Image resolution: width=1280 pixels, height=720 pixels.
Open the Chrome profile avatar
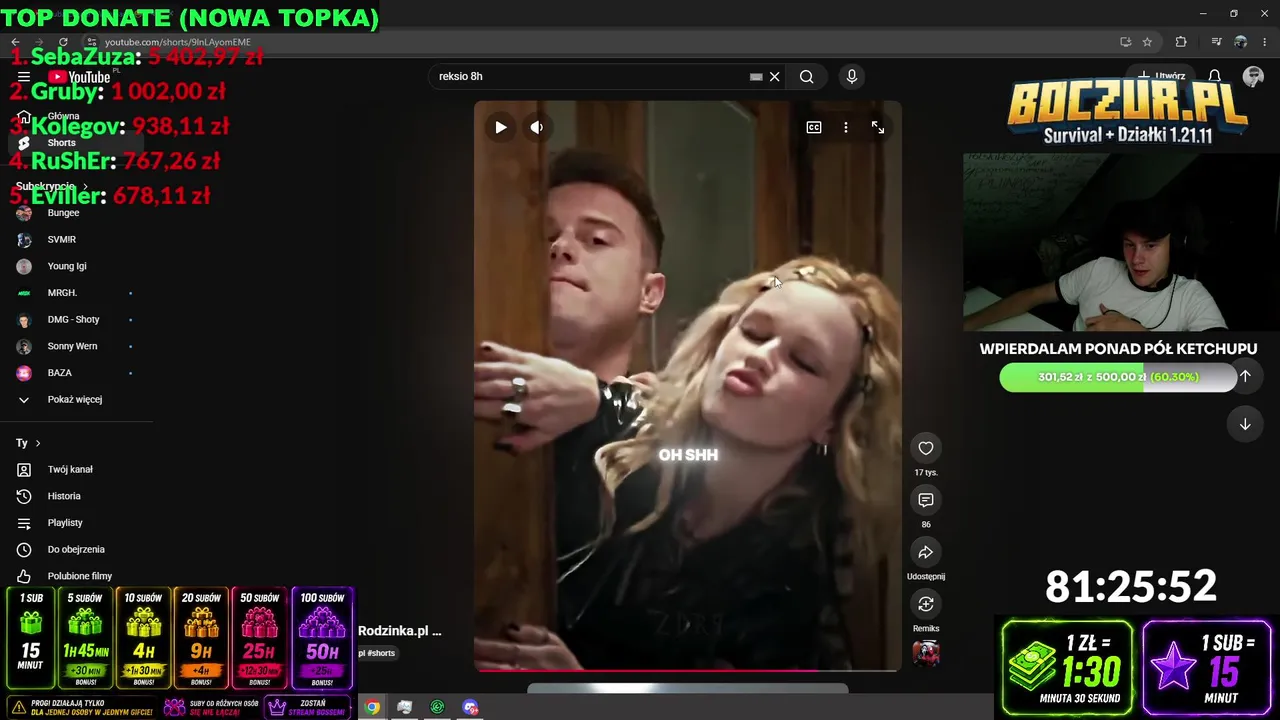pos(1241,42)
